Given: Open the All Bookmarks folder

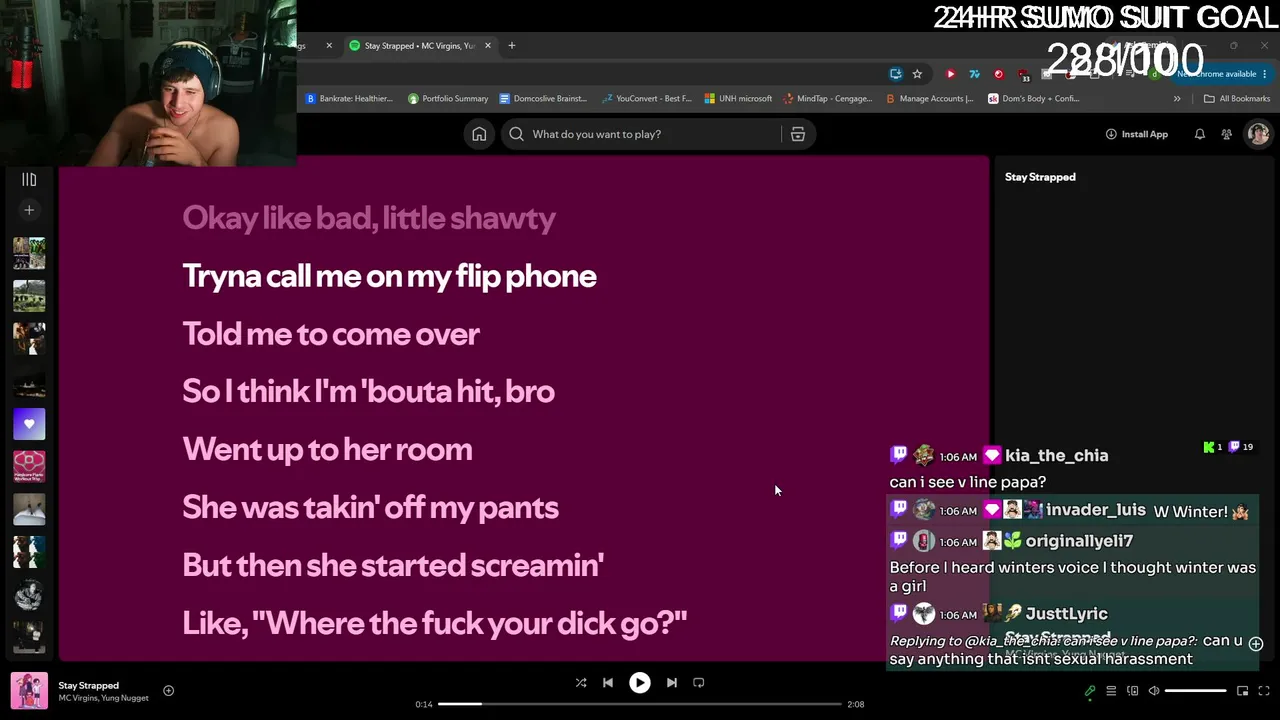Looking at the screenshot, I should (x=1237, y=98).
